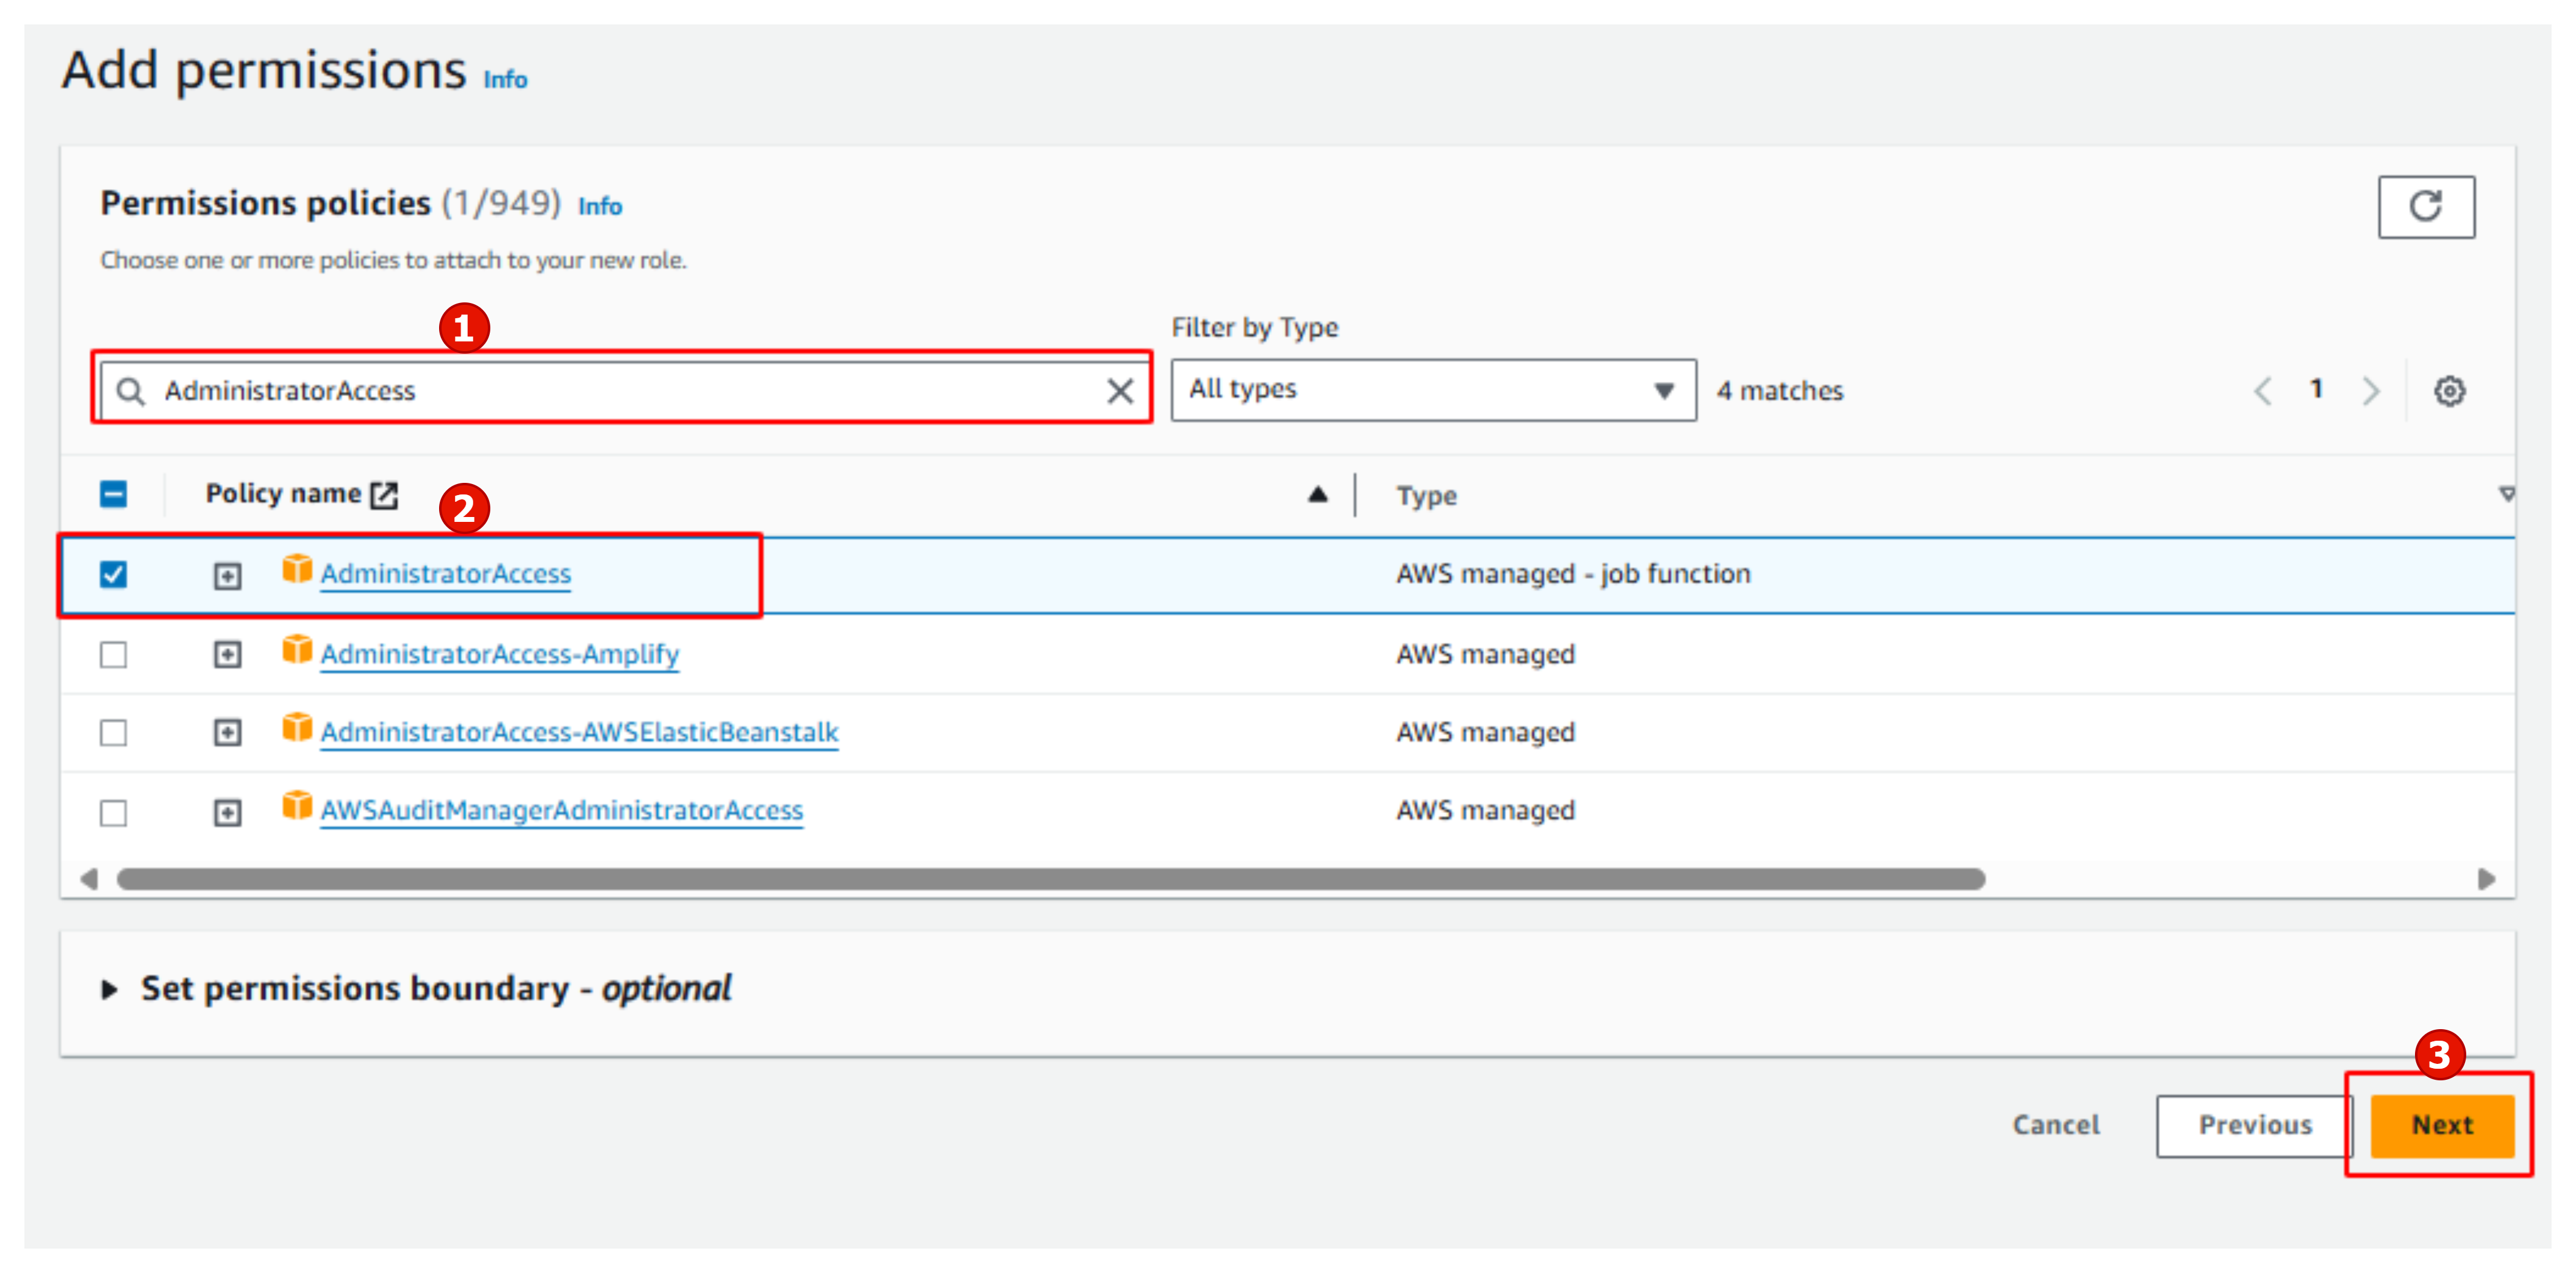Expand Set permissions boundary section
The image size is (2576, 1273).
(x=109, y=990)
